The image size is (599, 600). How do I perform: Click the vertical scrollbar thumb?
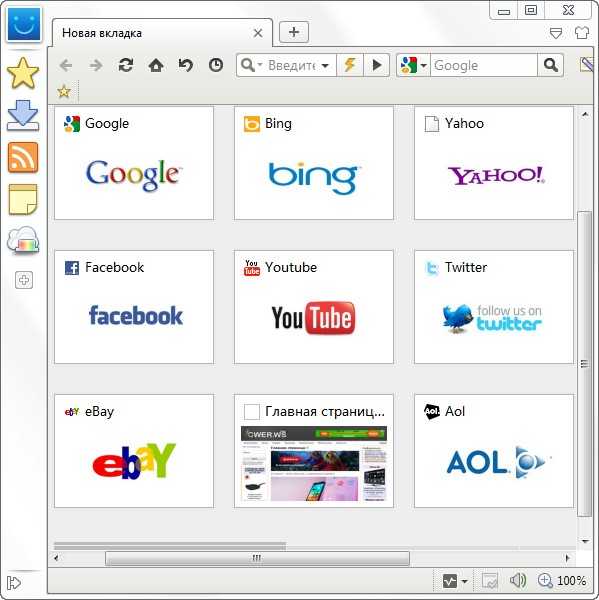click(584, 364)
